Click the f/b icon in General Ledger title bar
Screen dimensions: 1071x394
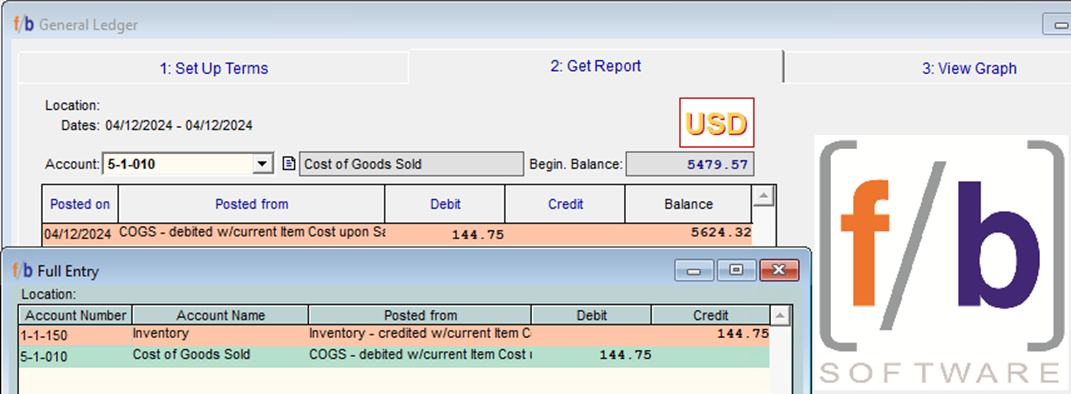pos(24,25)
